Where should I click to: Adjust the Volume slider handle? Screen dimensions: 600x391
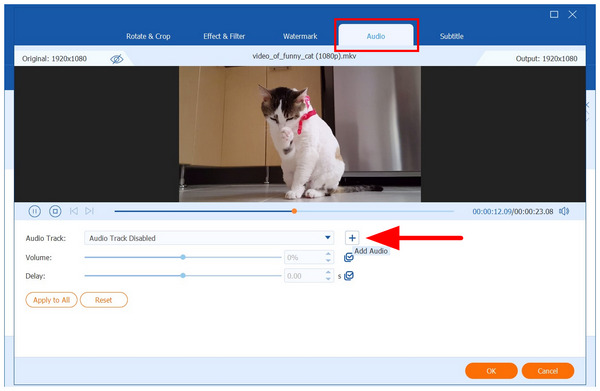coord(183,257)
